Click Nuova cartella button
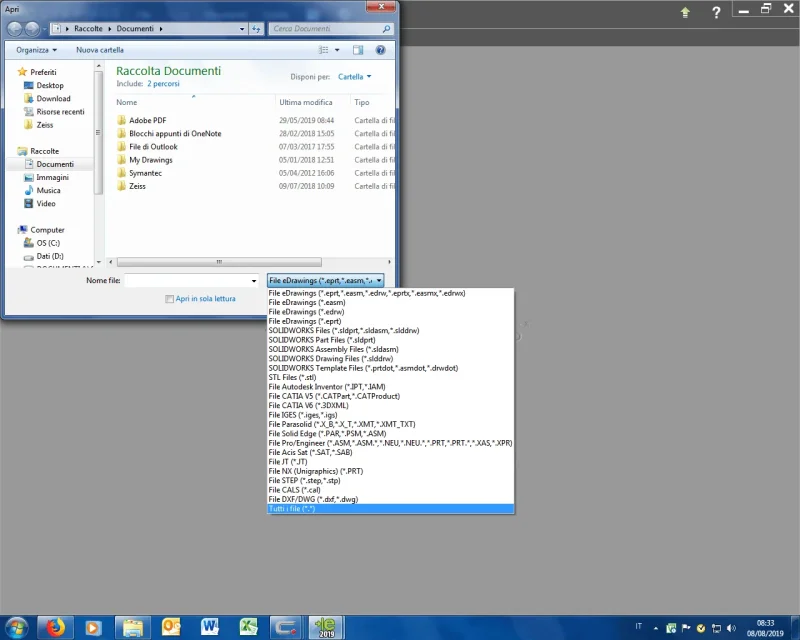 100,50
